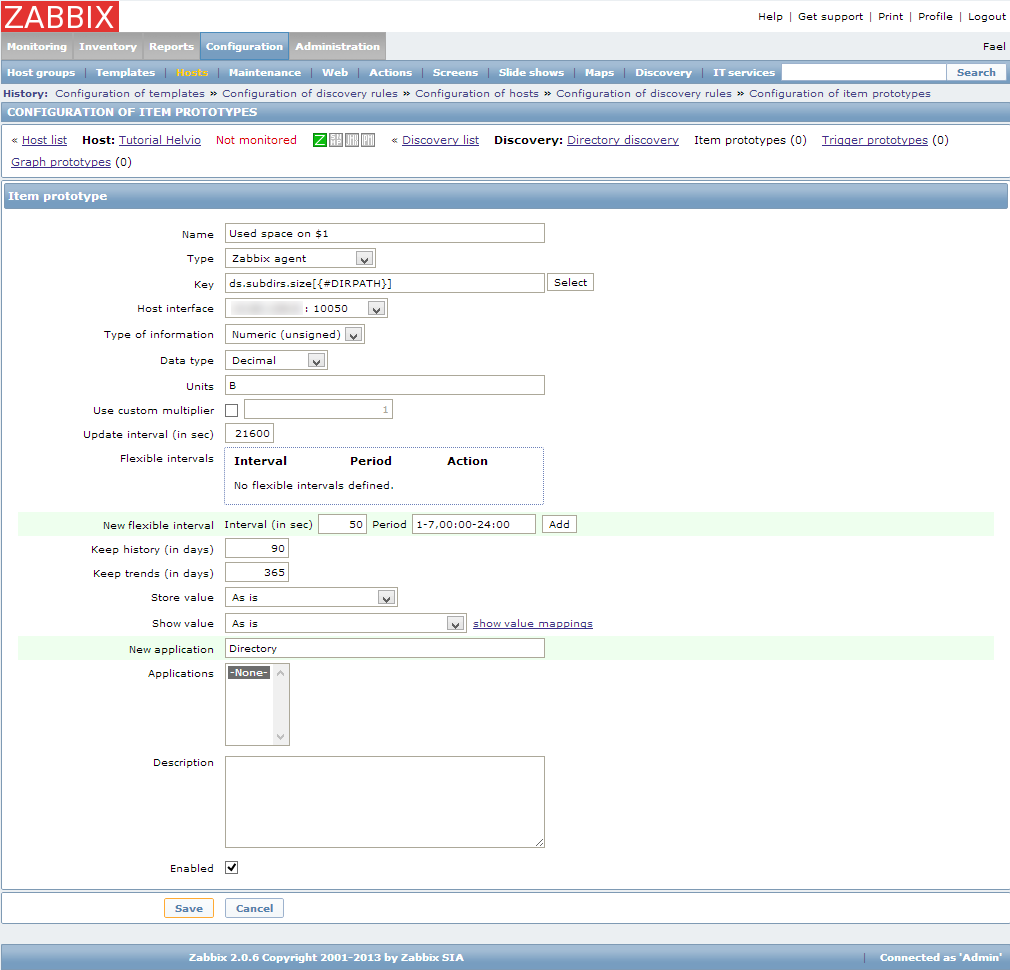Screen dimensions: 1010x970
Task: Click the Keep trends field
Action: click(257, 572)
